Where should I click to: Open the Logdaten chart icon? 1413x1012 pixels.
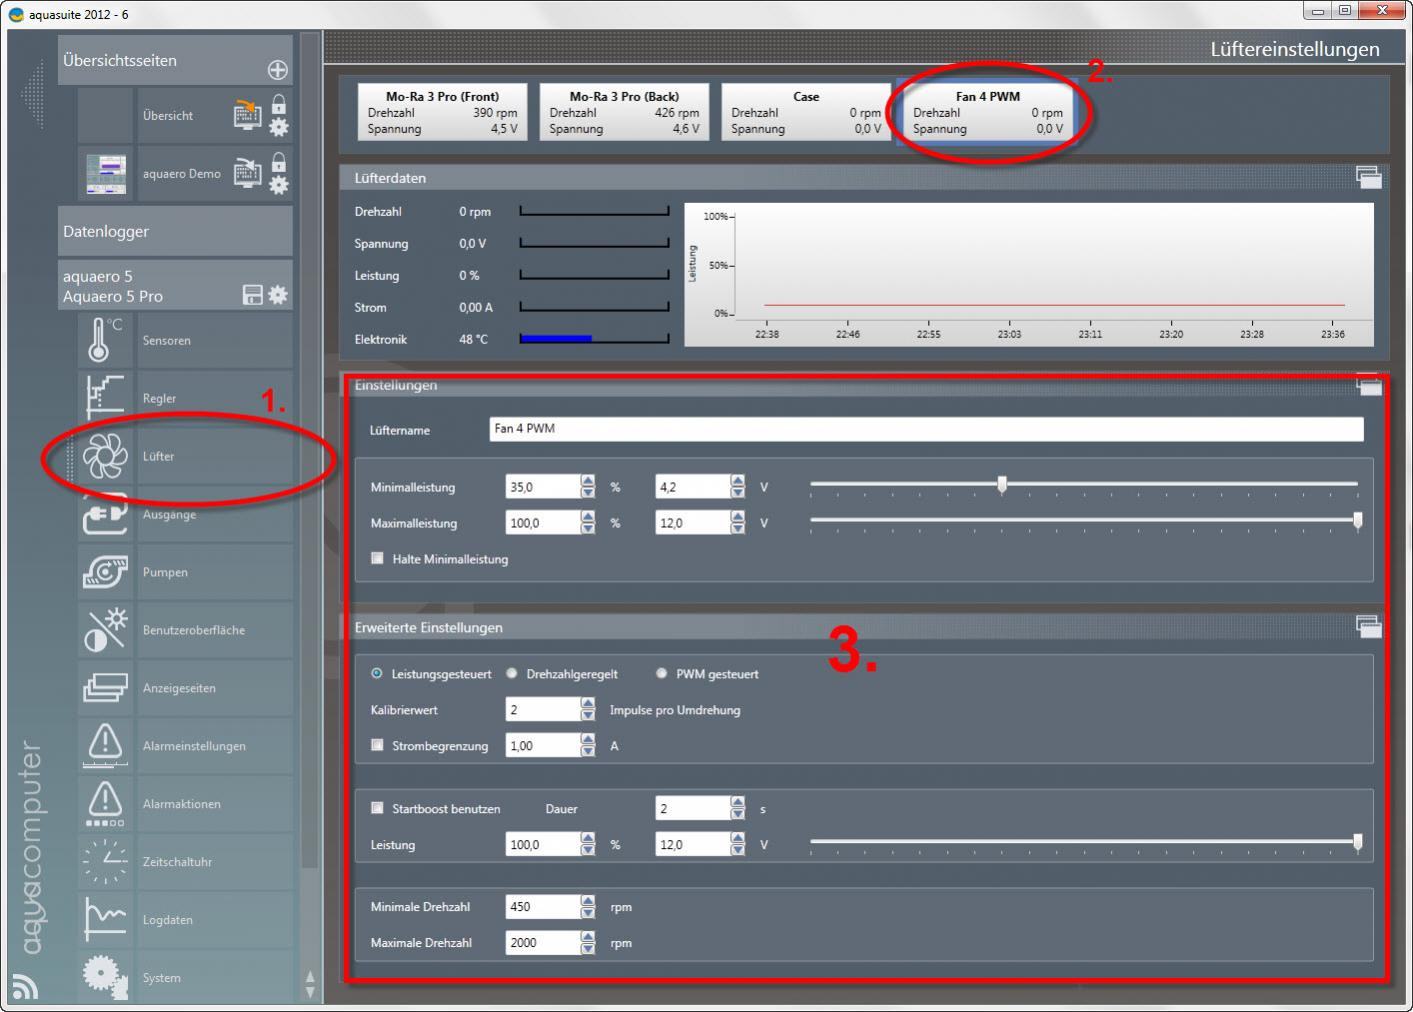[x=104, y=920]
